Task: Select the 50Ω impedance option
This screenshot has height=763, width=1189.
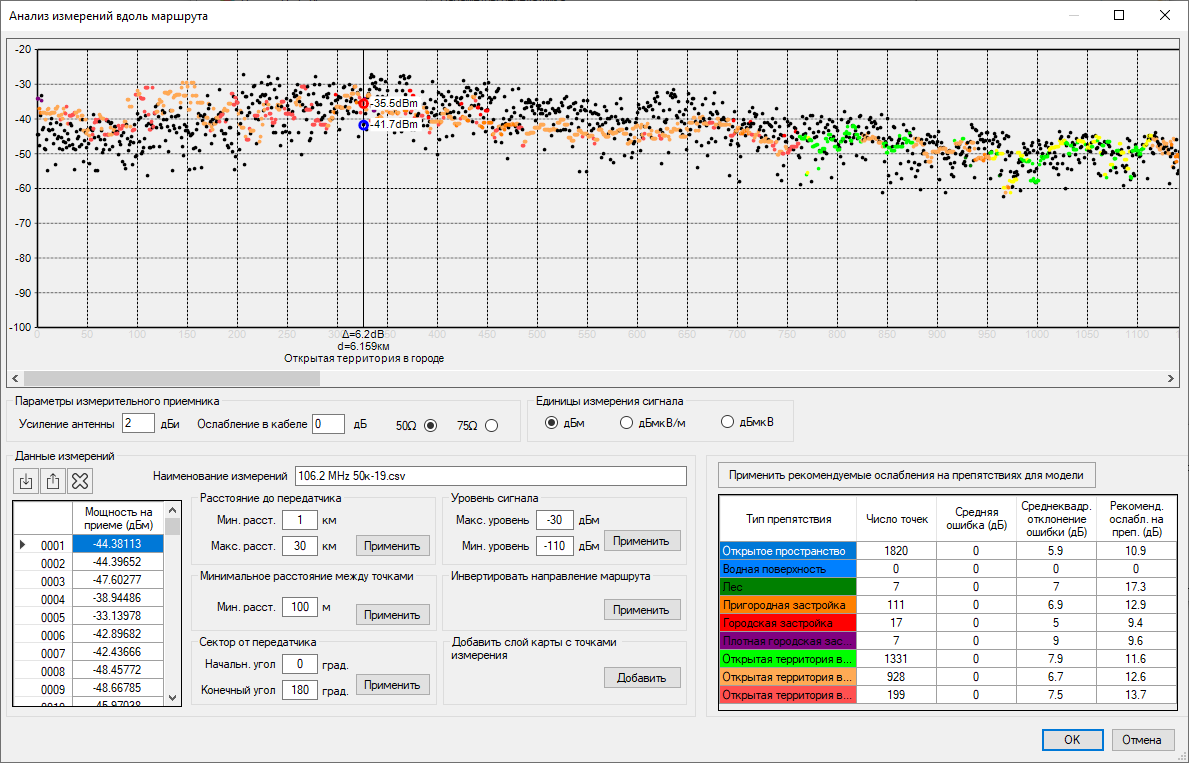Action: 431,425
